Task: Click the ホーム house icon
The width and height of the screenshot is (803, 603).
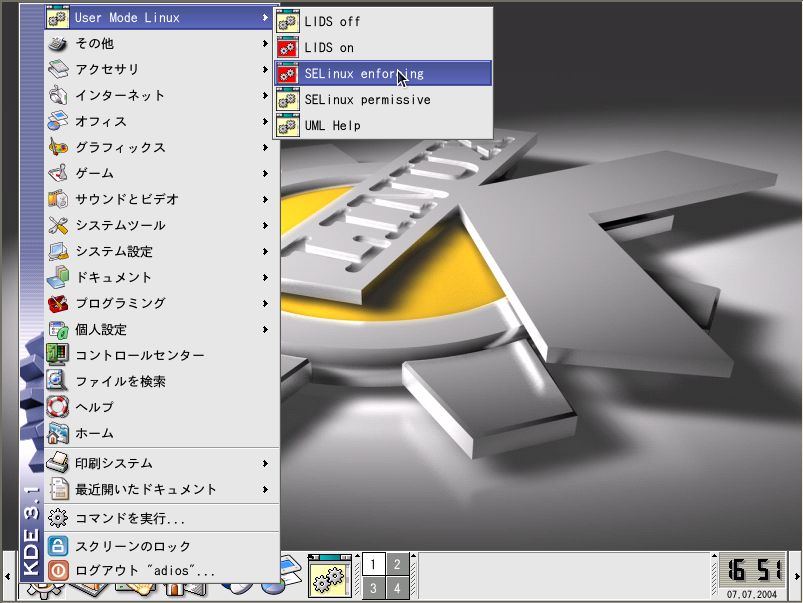Action: point(57,433)
